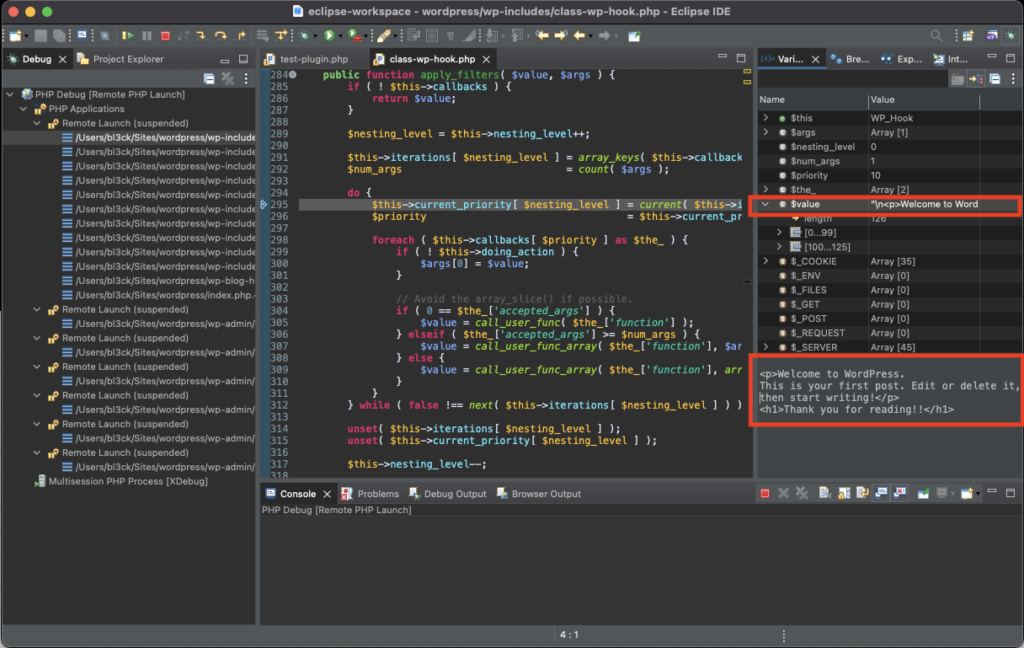Screen dimensions: 1024x648
Task: Open the Run button dropdown arrow
Action: click(x=340, y=37)
